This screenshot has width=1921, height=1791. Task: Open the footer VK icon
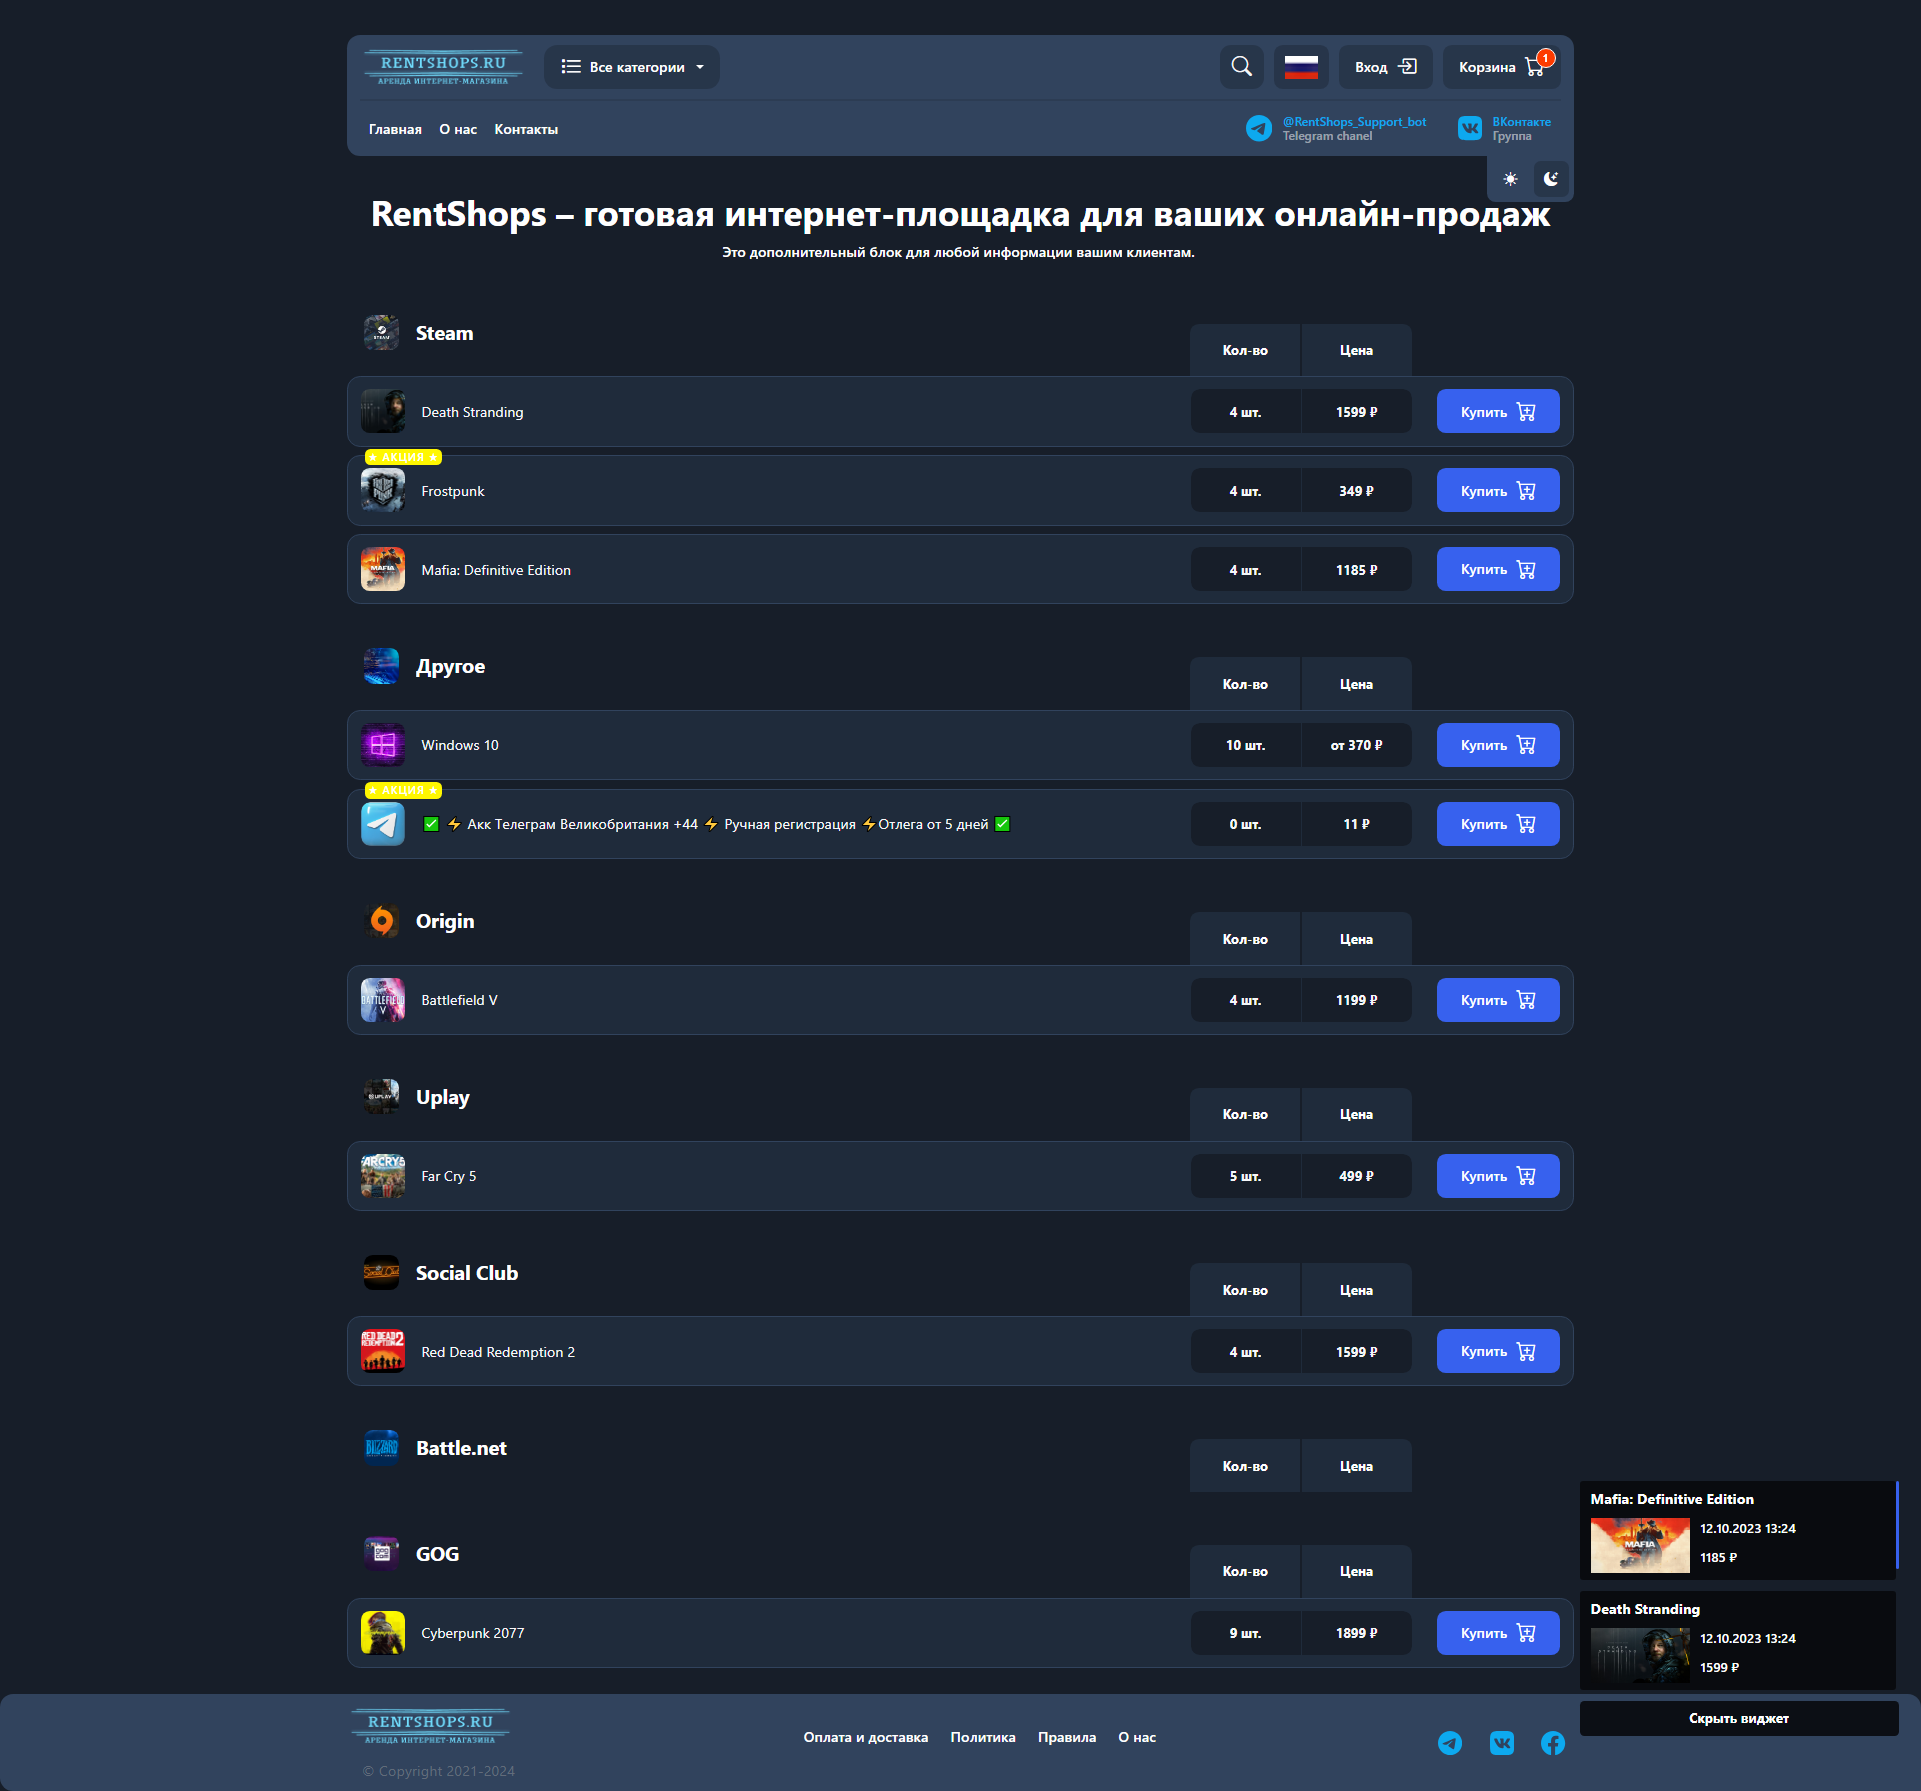point(1502,1743)
